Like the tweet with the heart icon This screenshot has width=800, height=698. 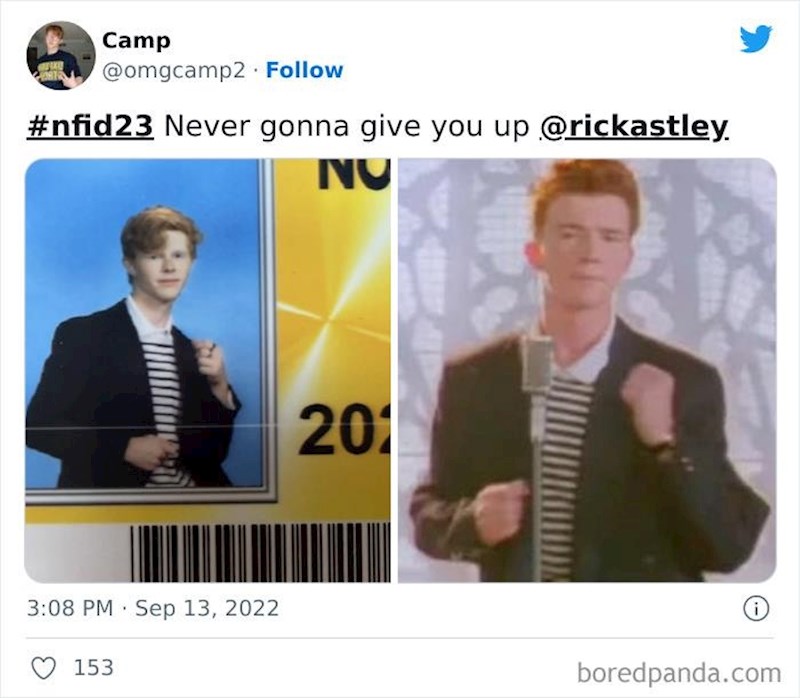[44, 667]
